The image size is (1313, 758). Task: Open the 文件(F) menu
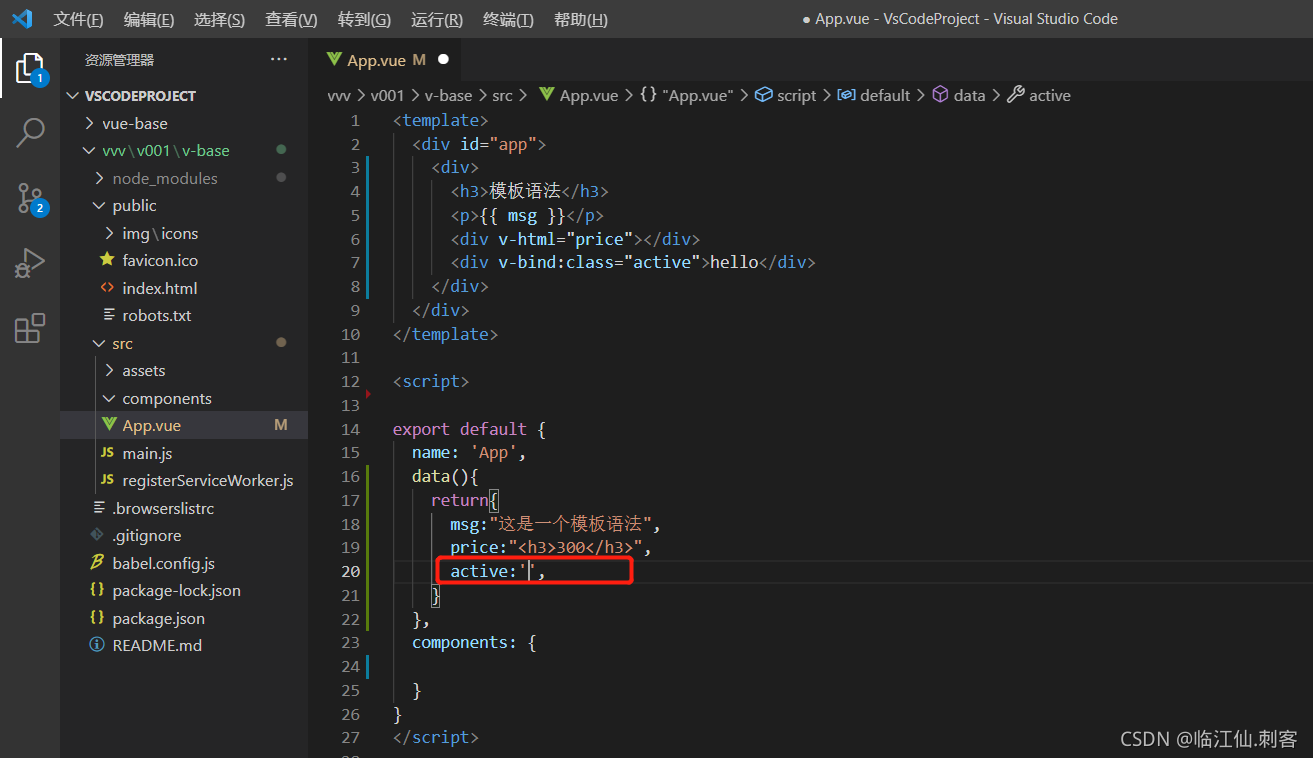click(x=78, y=19)
